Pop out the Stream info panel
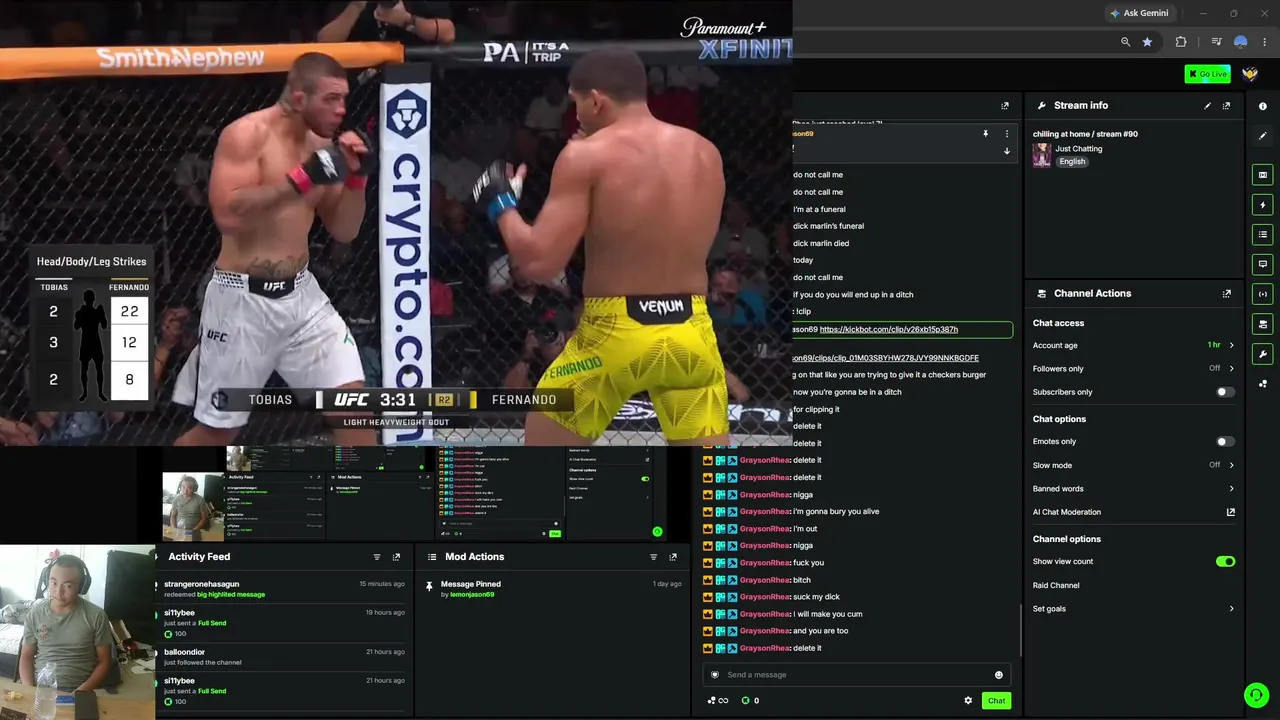Image resolution: width=1280 pixels, height=720 pixels. (x=1226, y=105)
